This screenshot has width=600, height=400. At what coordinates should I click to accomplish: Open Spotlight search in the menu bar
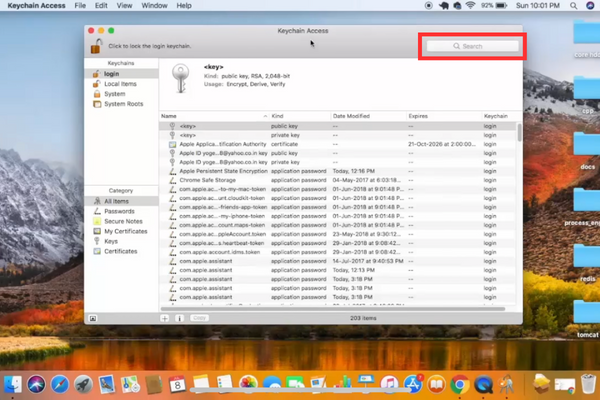[573, 5]
